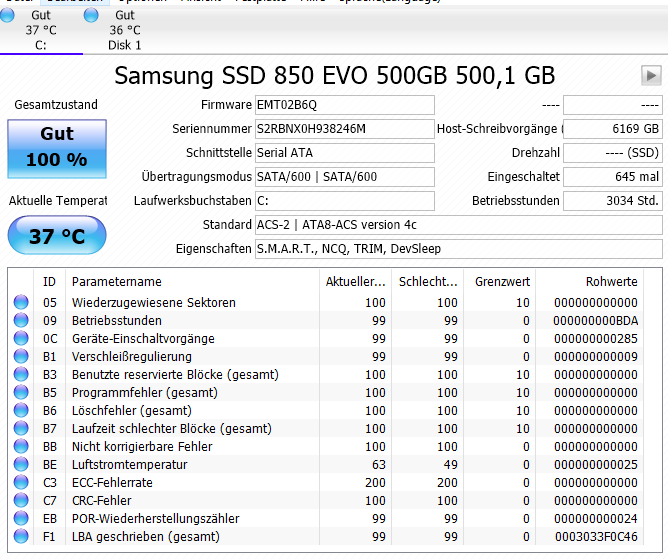Click the Parametername column header

pyautogui.click(x=192, y=282)
